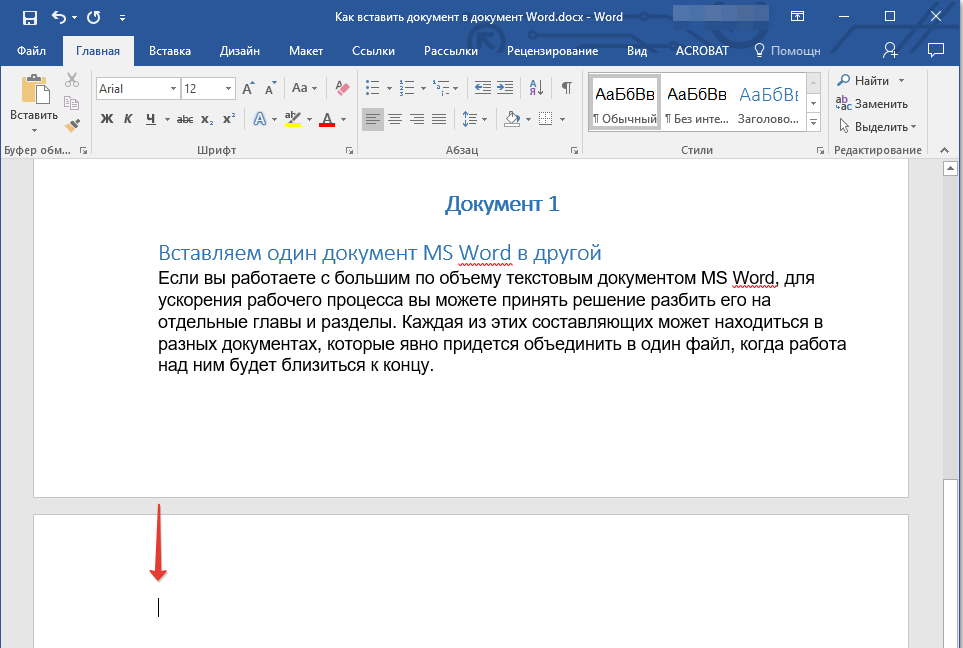Click the Найти button
This screenshot has width=963, height=648.
(871, 81)
